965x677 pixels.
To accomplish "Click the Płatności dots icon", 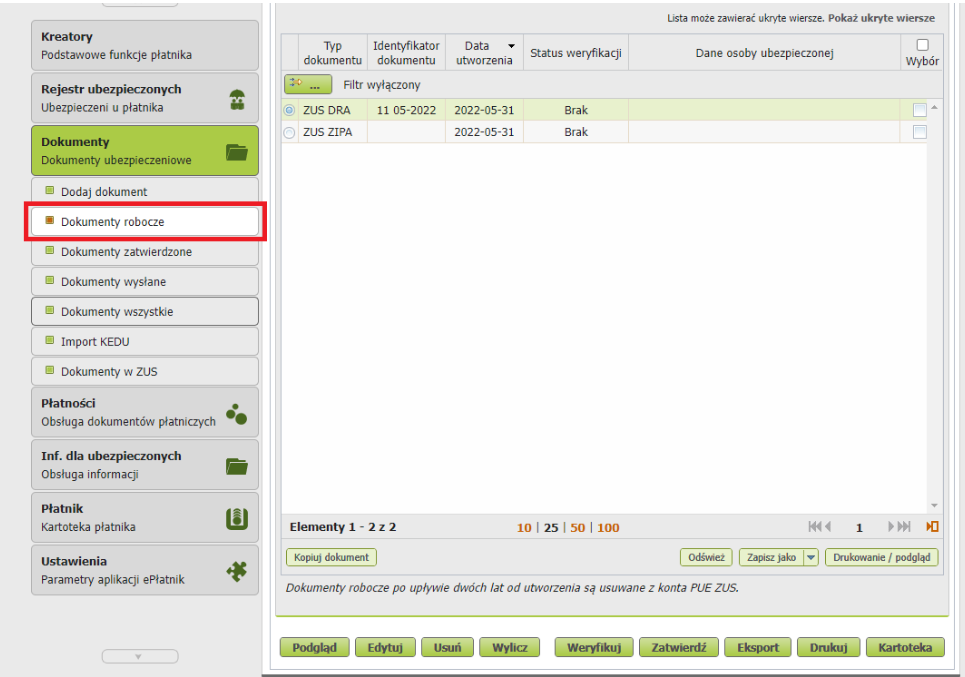I will (x=237, y=413).
